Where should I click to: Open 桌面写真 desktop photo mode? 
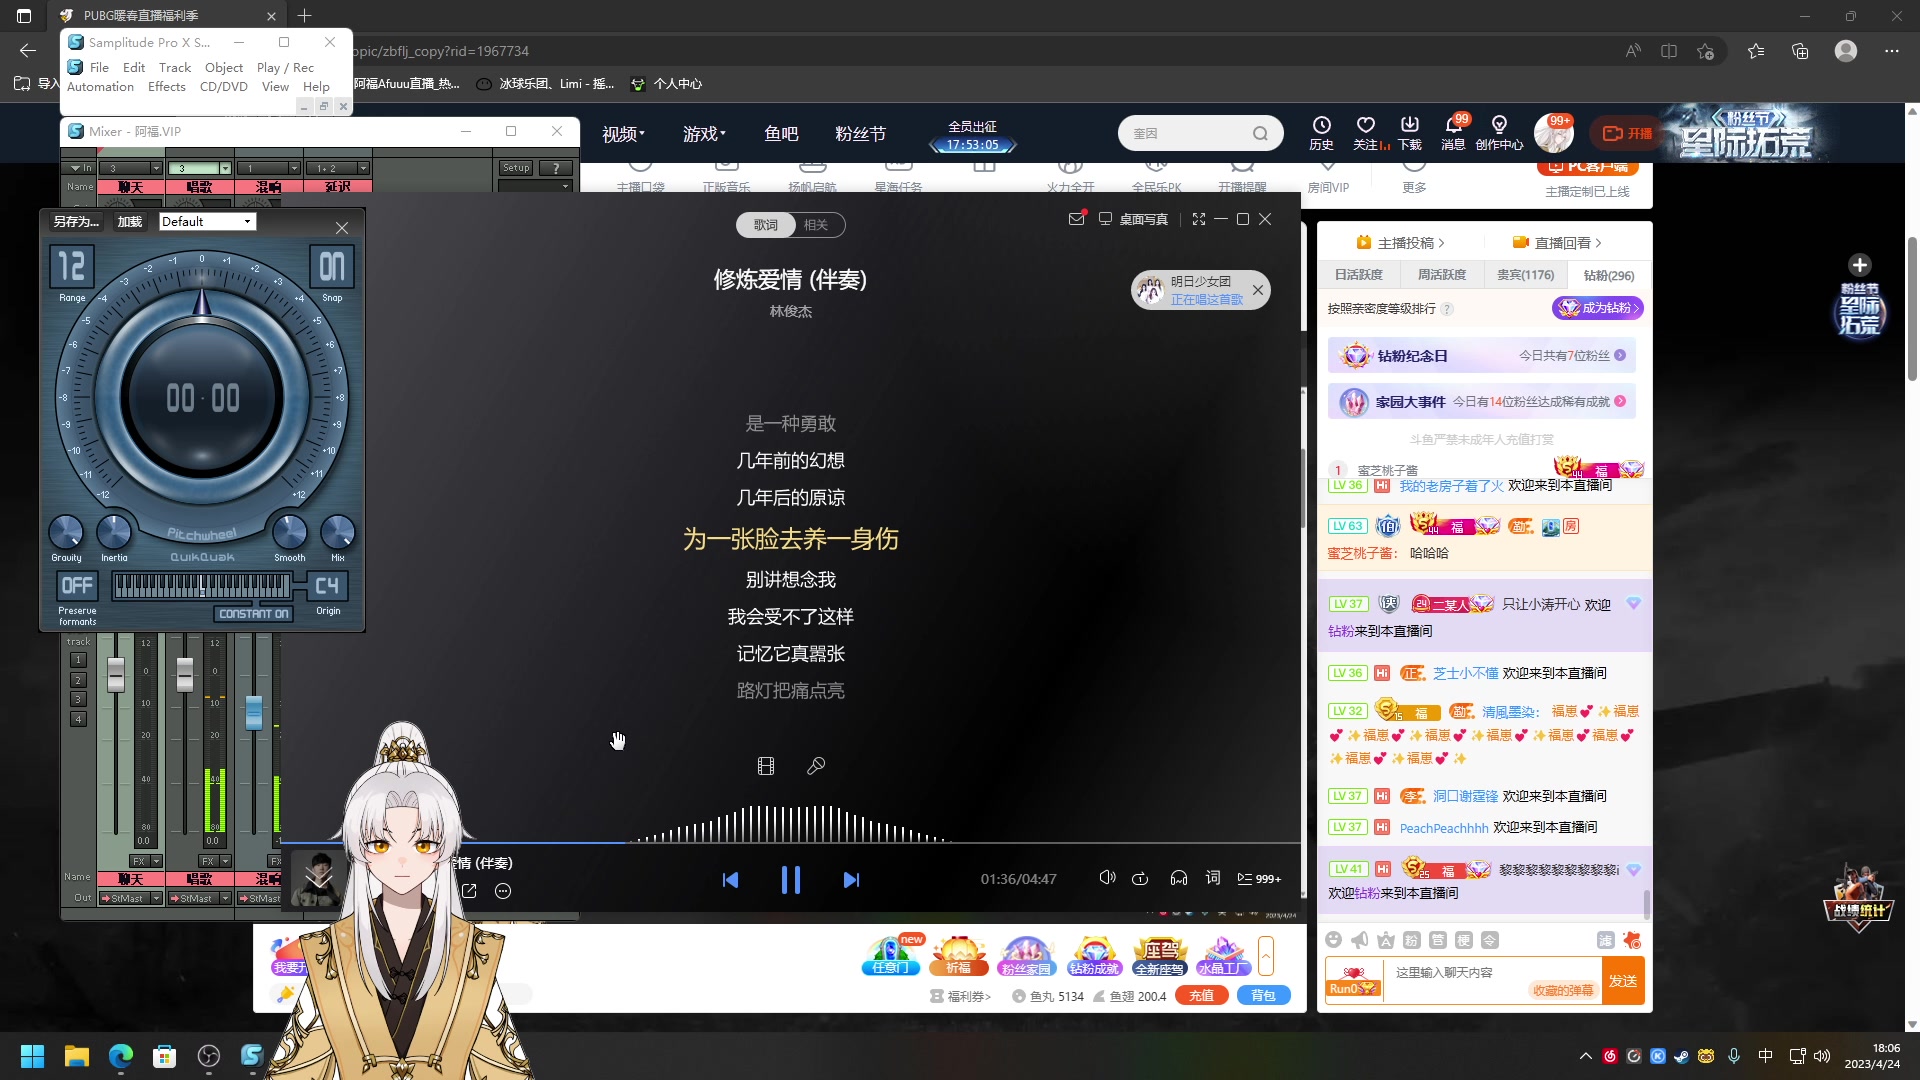(1133, 219)
